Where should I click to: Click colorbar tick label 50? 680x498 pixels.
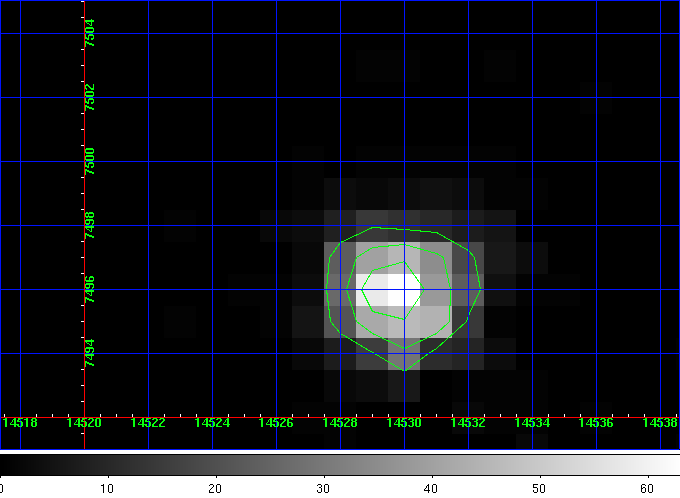pyautogui.click(x=539, y=489)
